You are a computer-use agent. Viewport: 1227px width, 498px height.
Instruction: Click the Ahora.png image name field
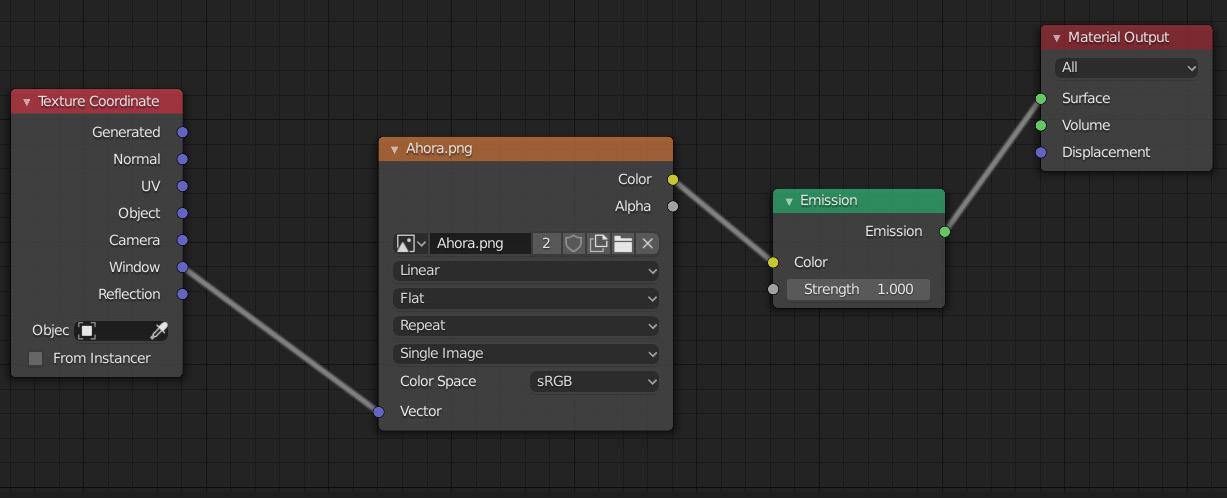click(x=481, y=243)
